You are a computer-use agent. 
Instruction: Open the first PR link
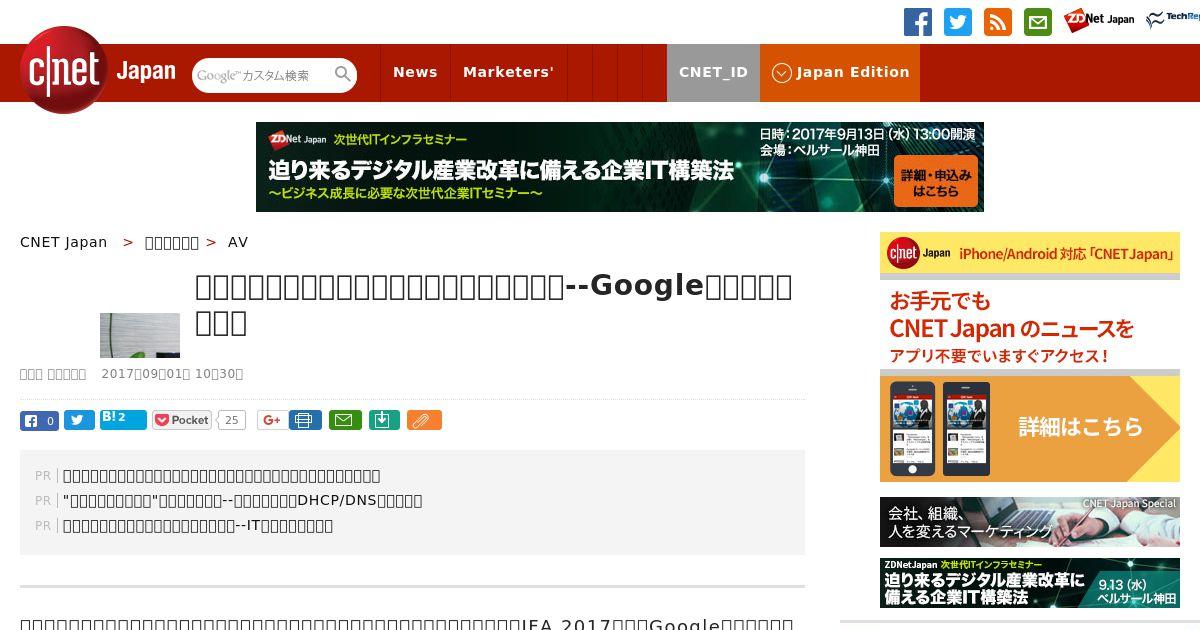(x=222, y=475)
